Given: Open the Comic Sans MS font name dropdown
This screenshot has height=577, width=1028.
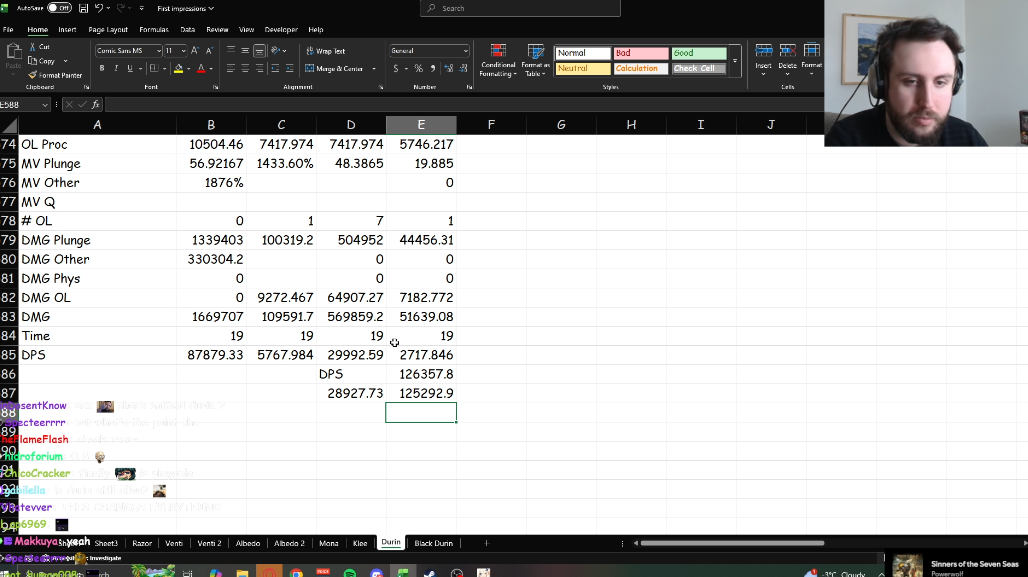Looking at the screenshot, I should (x=158, y=50).
